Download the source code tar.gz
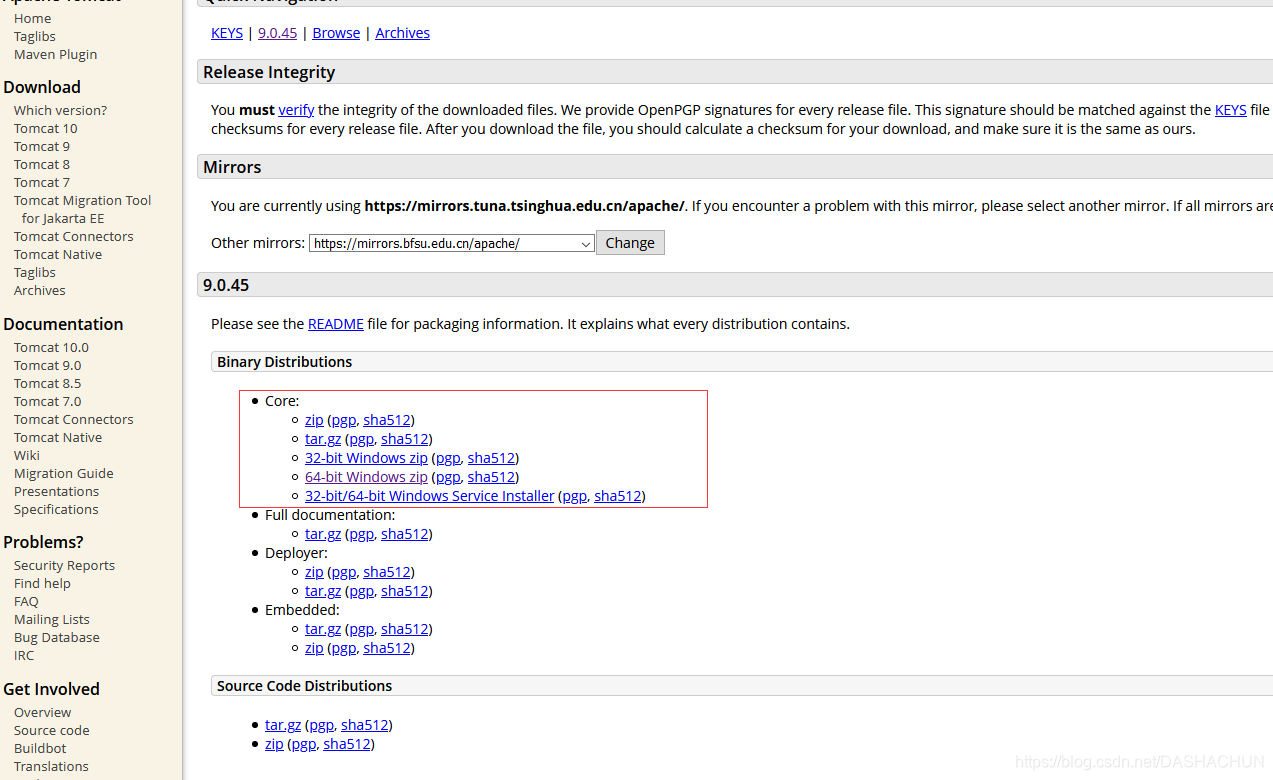 point(283,725)
